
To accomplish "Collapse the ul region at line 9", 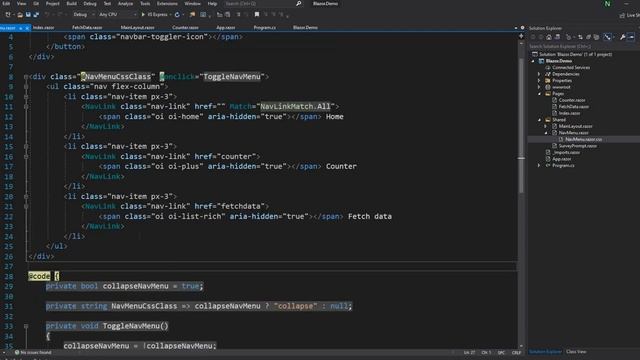I will pos(26,87).
